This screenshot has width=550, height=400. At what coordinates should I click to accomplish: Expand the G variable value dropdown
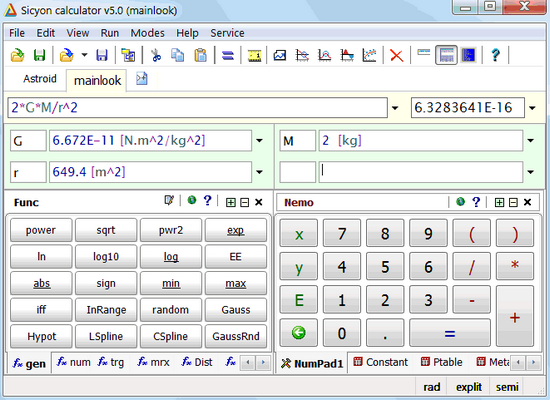coord(259,141)
